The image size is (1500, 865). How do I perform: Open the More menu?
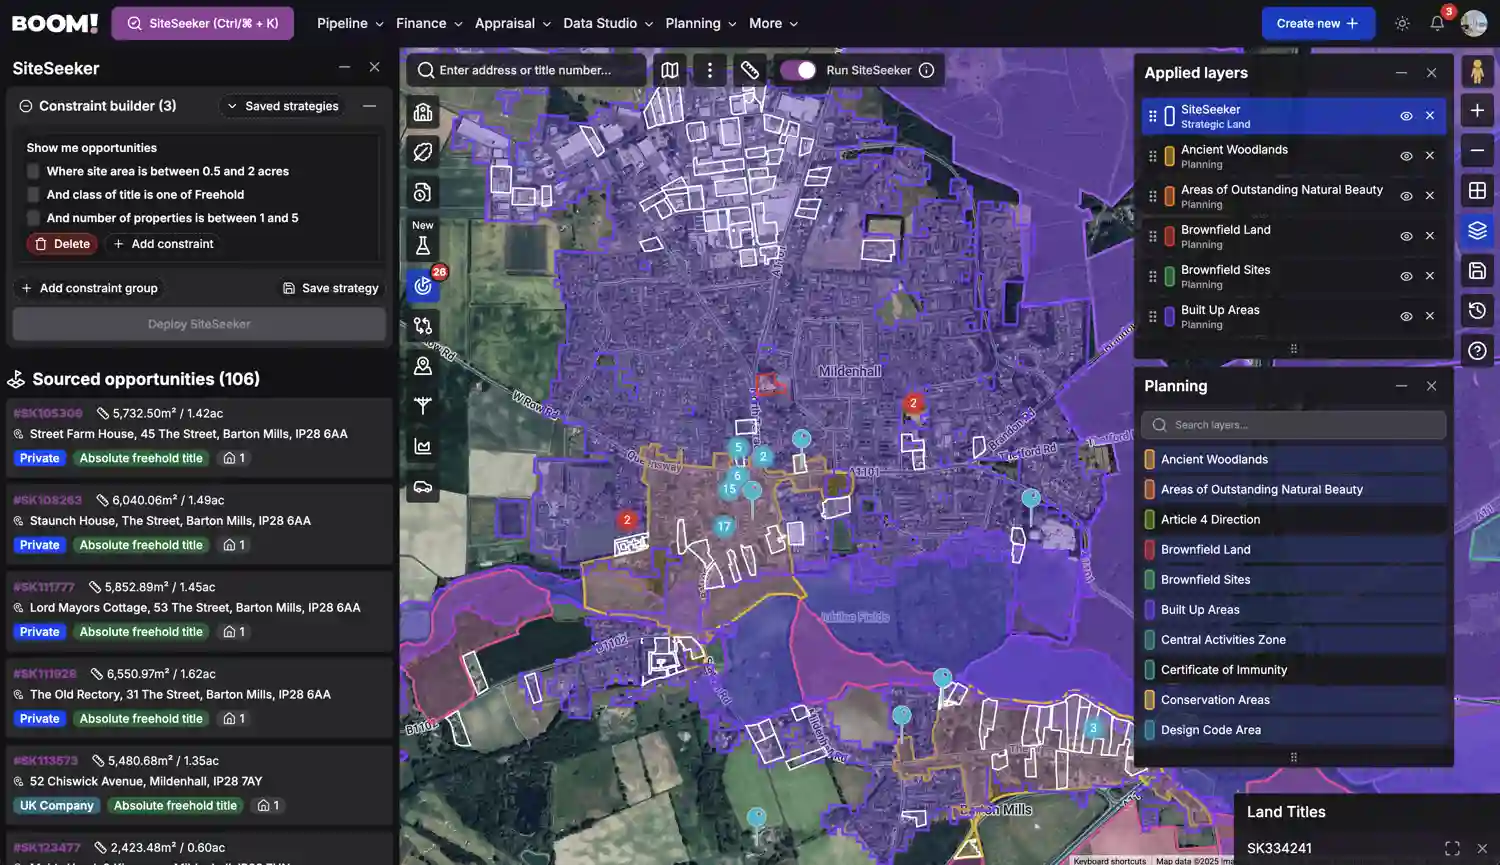[773, 23]
